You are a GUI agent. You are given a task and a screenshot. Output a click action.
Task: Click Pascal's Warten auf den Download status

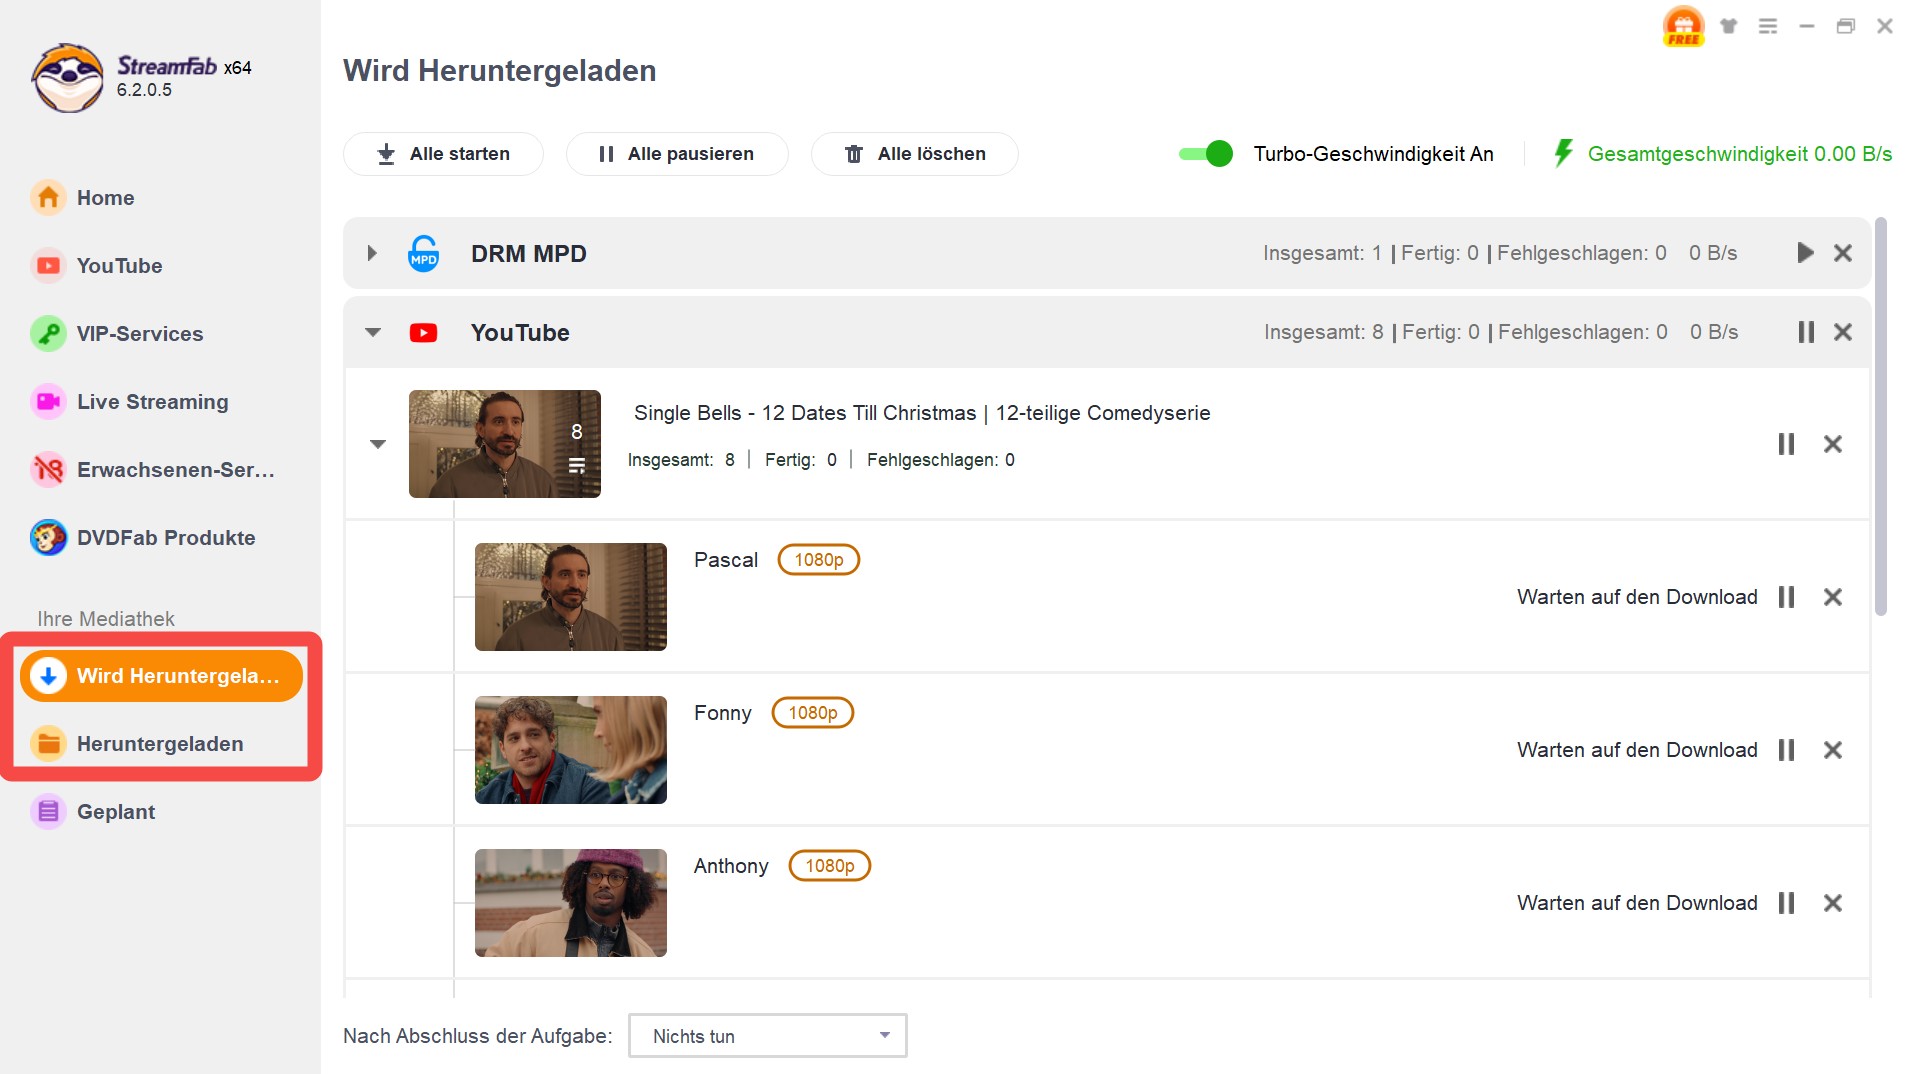tap(1637, 597)
